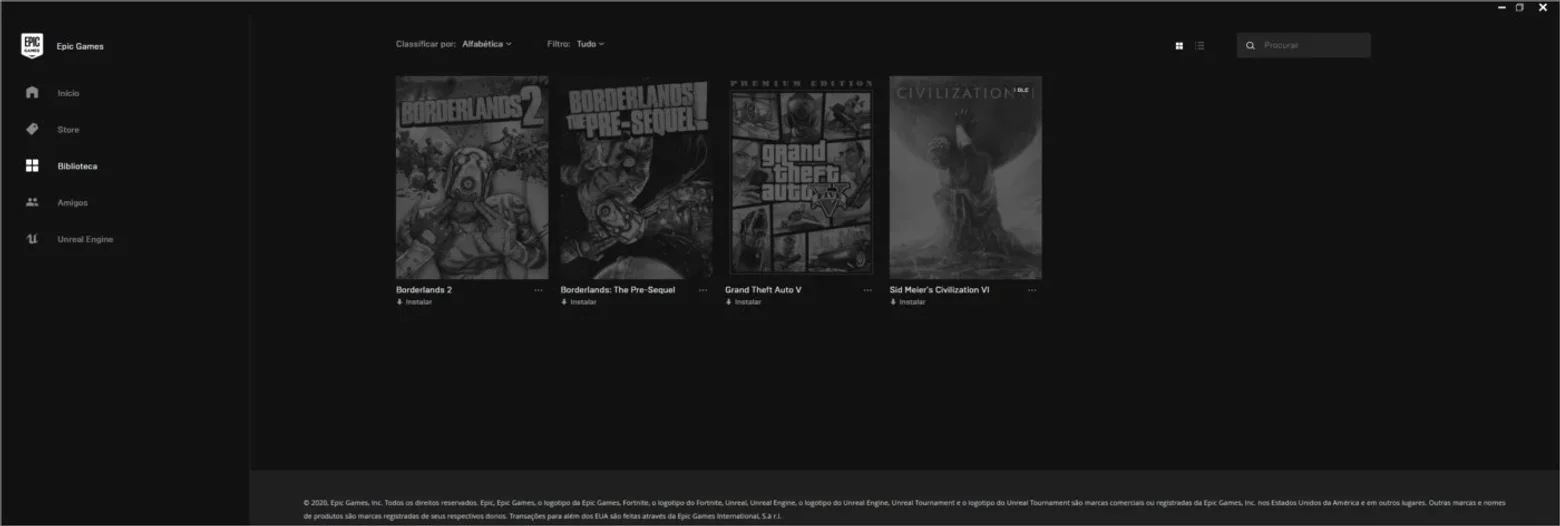Open the Civilization VI cover art

(x=965, y=178)
